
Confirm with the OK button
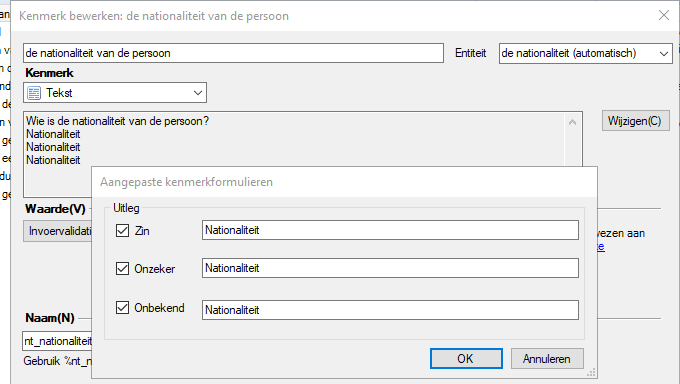click(466, 359)
